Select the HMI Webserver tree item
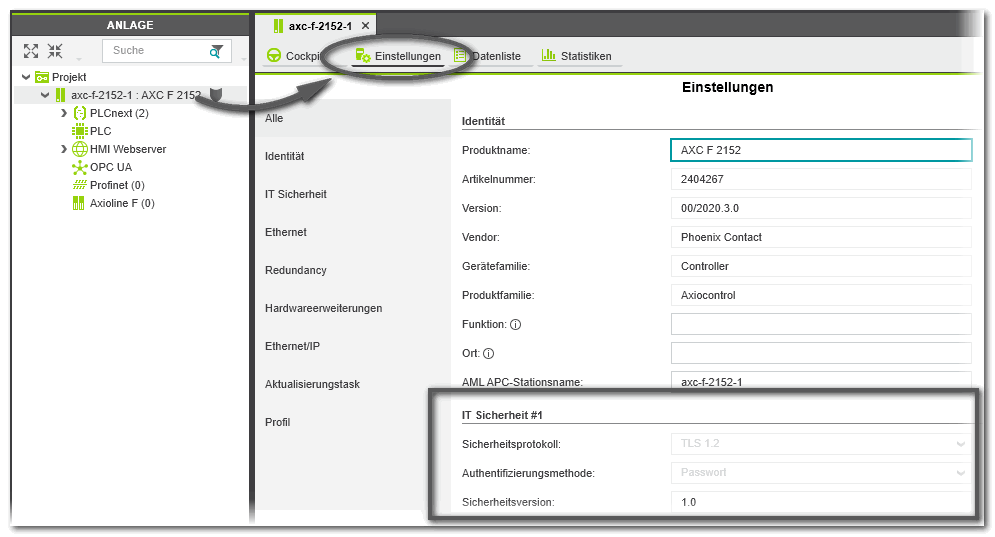The image size is (995, 537). (128, 149)
